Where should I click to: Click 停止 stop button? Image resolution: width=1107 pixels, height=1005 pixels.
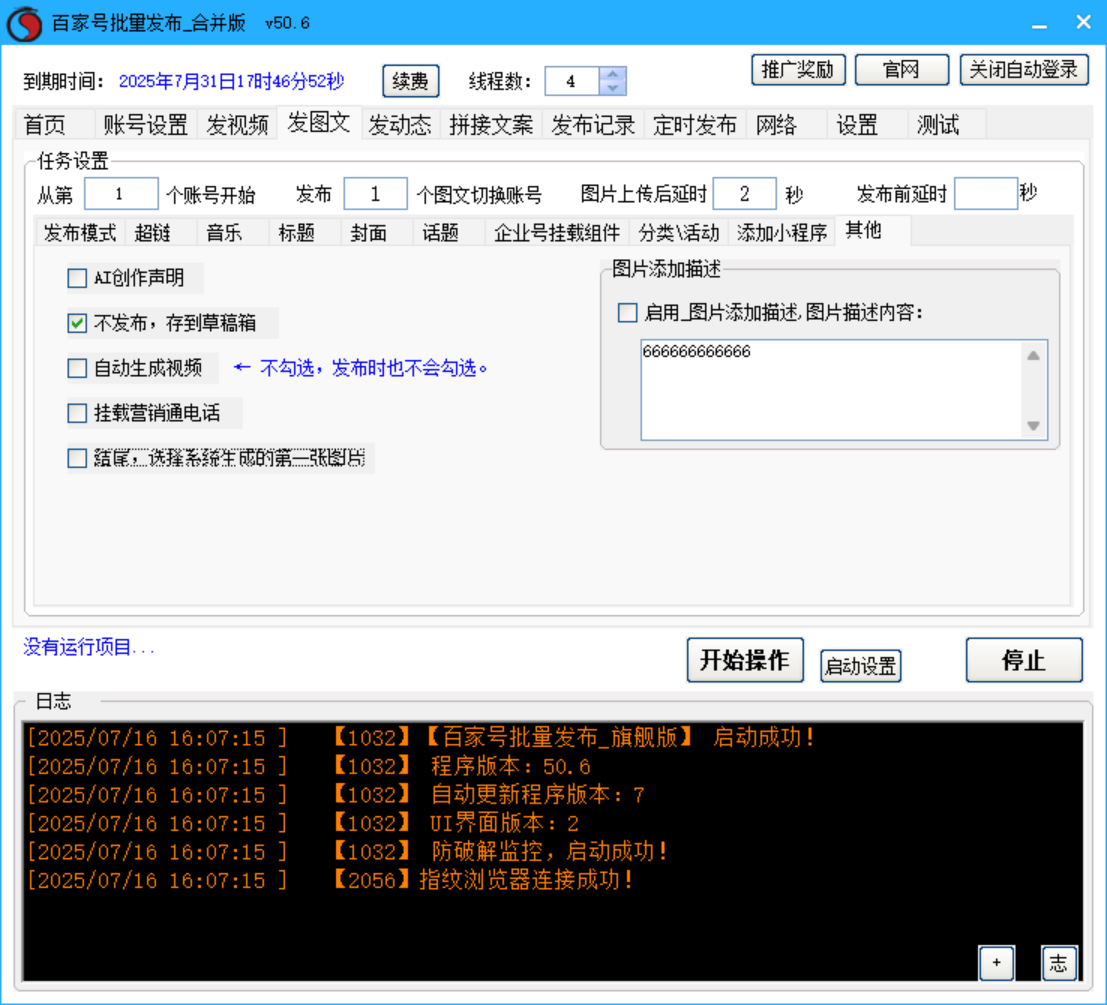tap(1024, 660)
